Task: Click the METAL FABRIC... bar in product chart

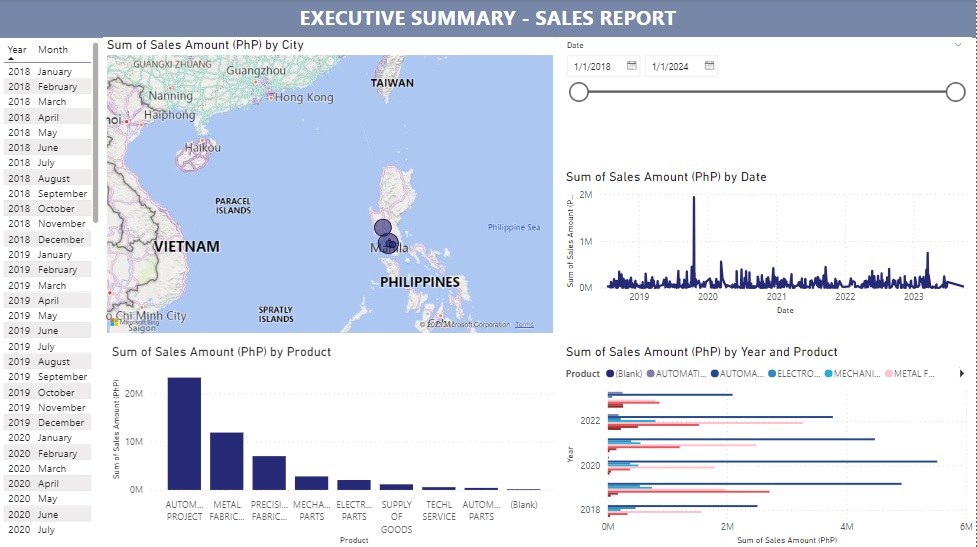Action: pyautogui.click(x=226, y=460)
